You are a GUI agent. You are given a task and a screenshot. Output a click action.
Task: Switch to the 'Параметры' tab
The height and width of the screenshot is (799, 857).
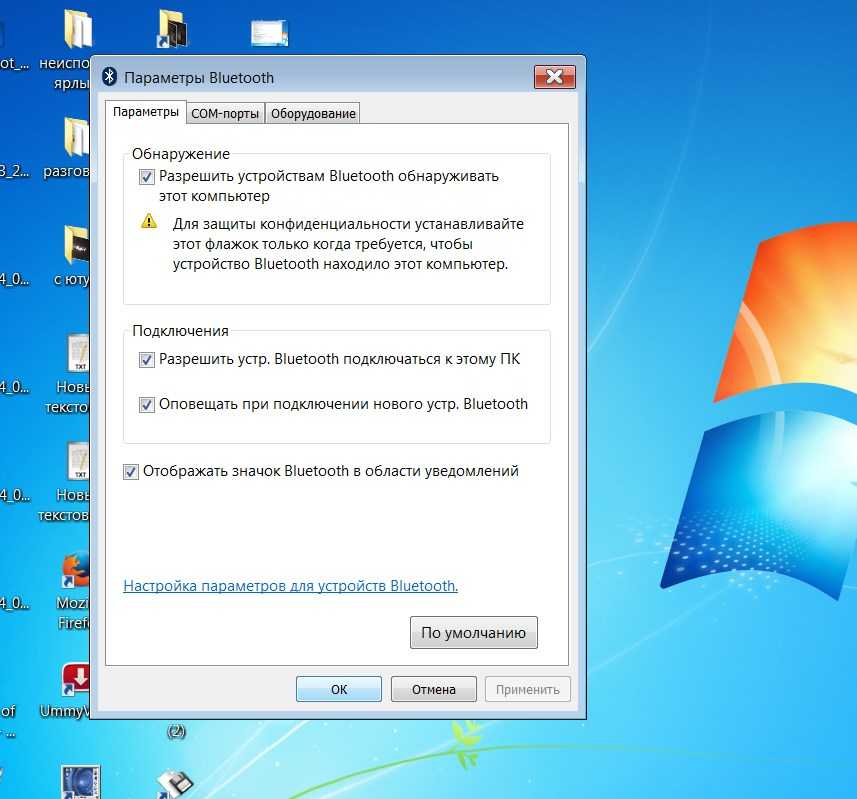pos(145,112)
